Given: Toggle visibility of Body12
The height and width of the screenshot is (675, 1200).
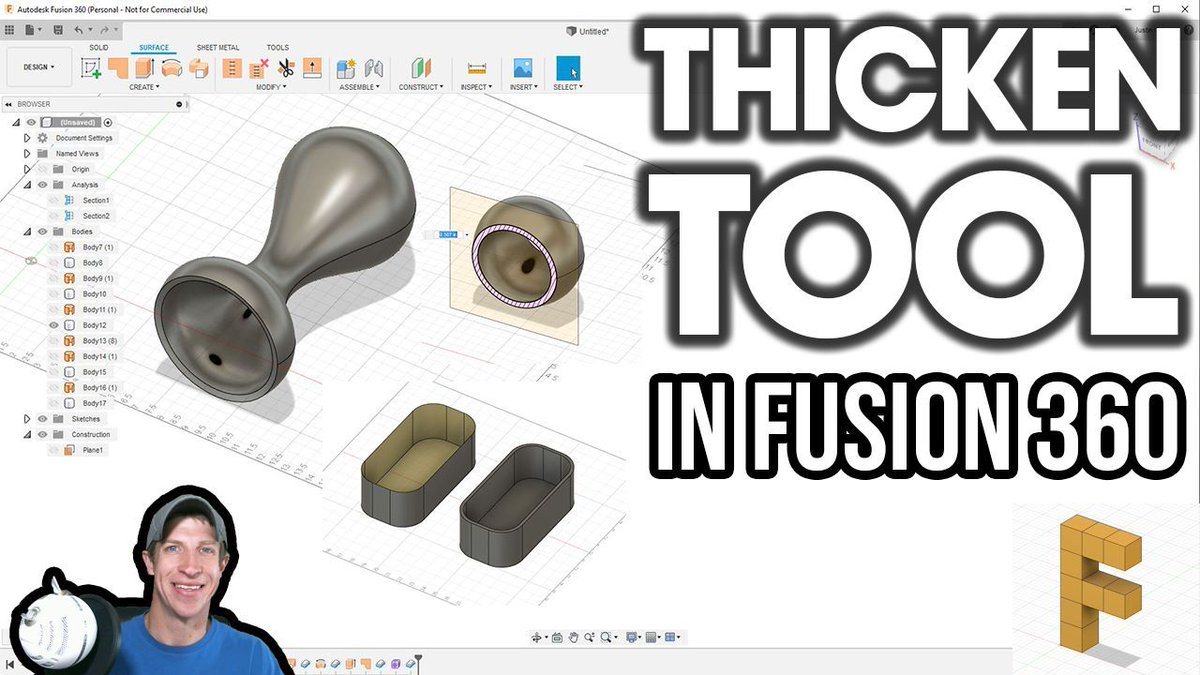Looking at the screenshot, I should (53, 325).
